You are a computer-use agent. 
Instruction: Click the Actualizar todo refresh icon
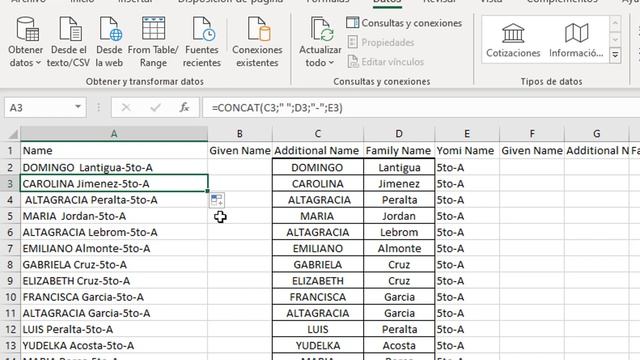click(x=321, y=29)
